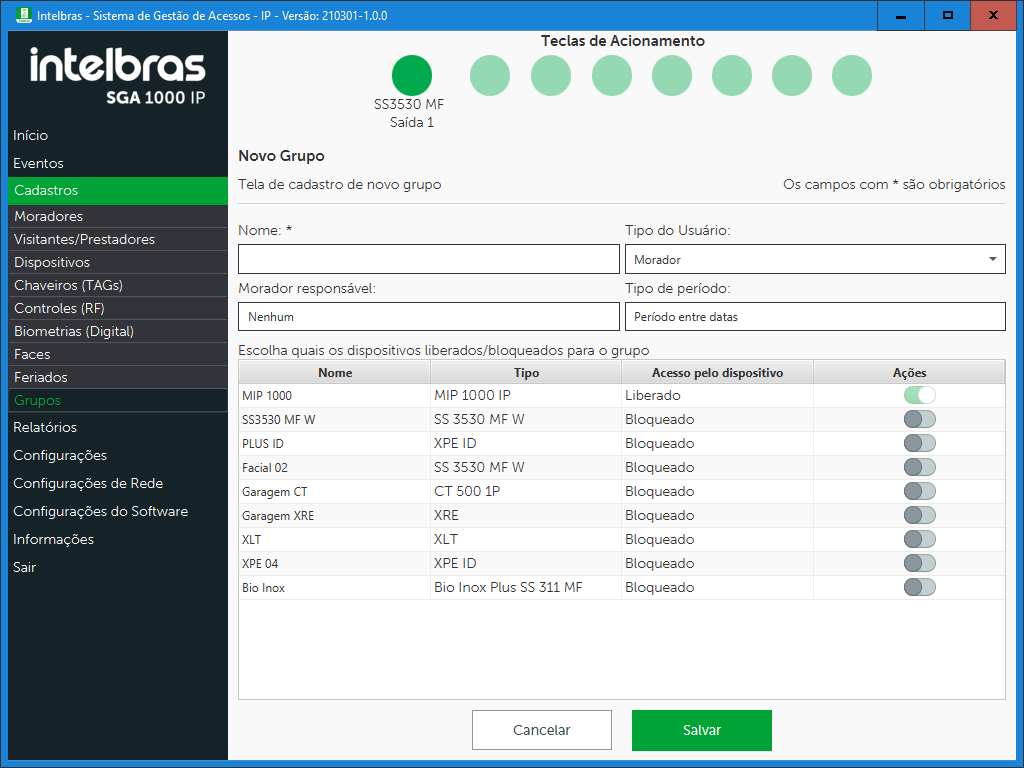The width and height of the screenshot is (1024, 768).
Task: Click the second activation key circle
Action: pyautogui.click(x=490, y=76)
